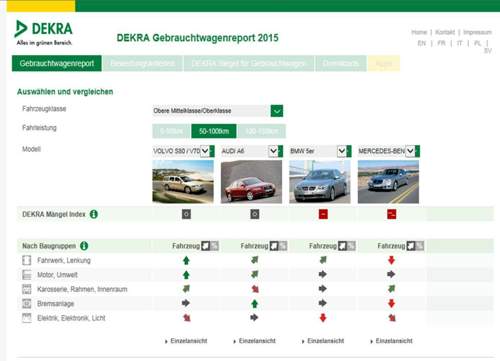Viewport: 500px width, 361px height.
Task: Click Audi's red diagonal arrow in Karosserie row
Action: 255,289
